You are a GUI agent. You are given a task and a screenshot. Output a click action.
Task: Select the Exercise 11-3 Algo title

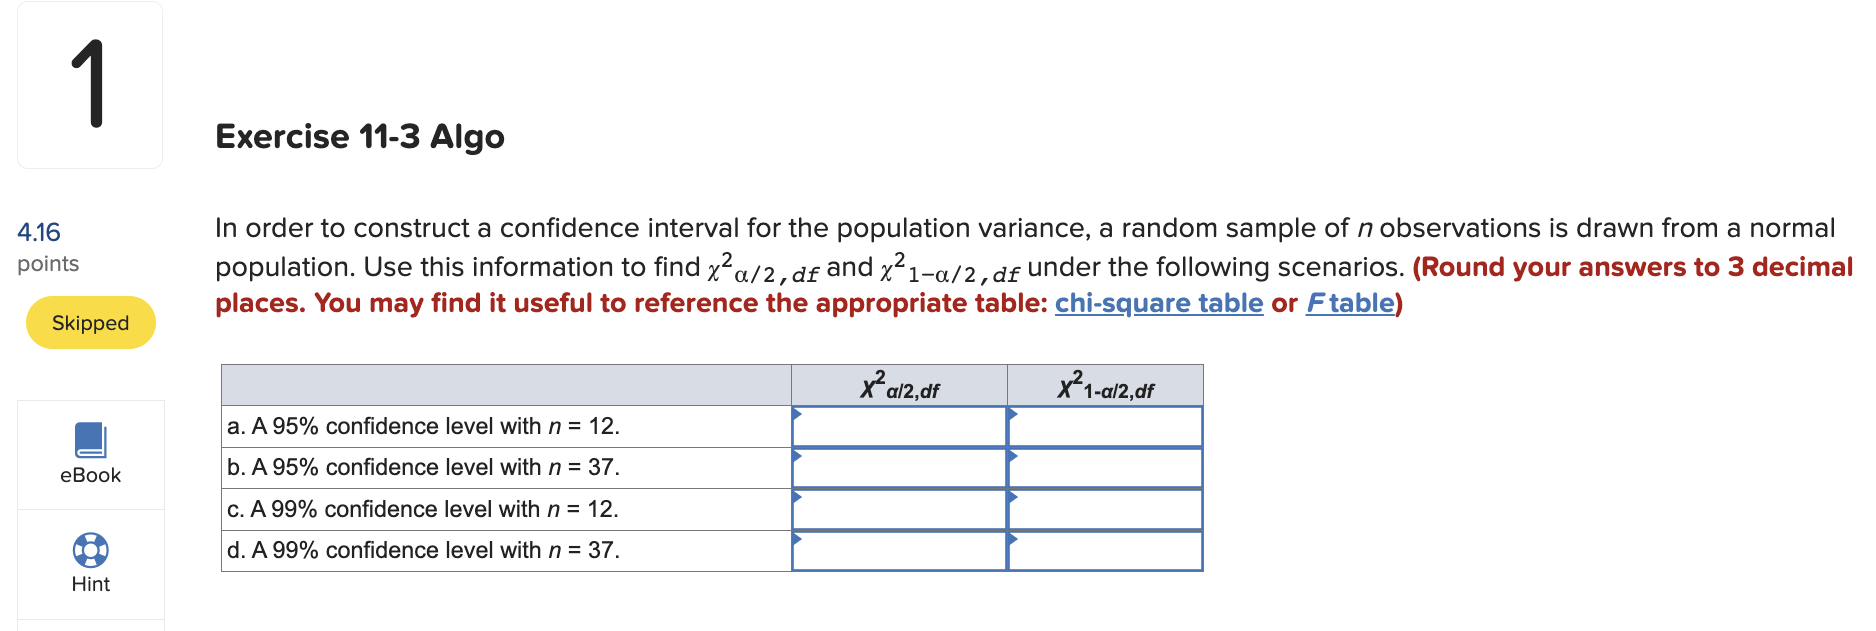(360, 137)
